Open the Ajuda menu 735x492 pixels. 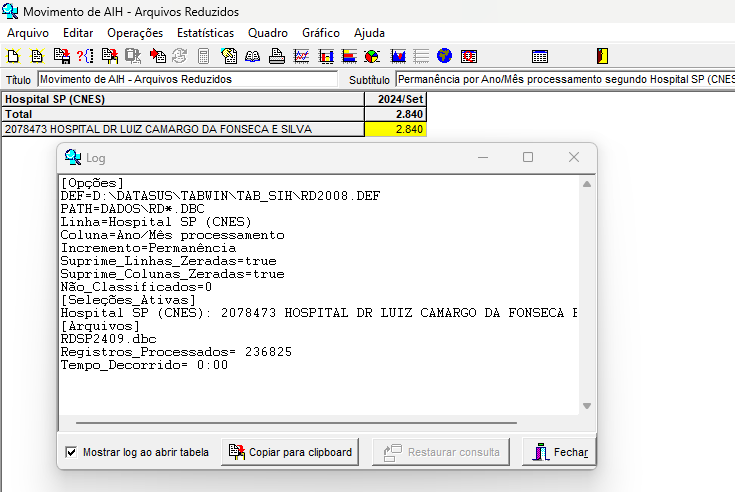click(x=369, y=33)
